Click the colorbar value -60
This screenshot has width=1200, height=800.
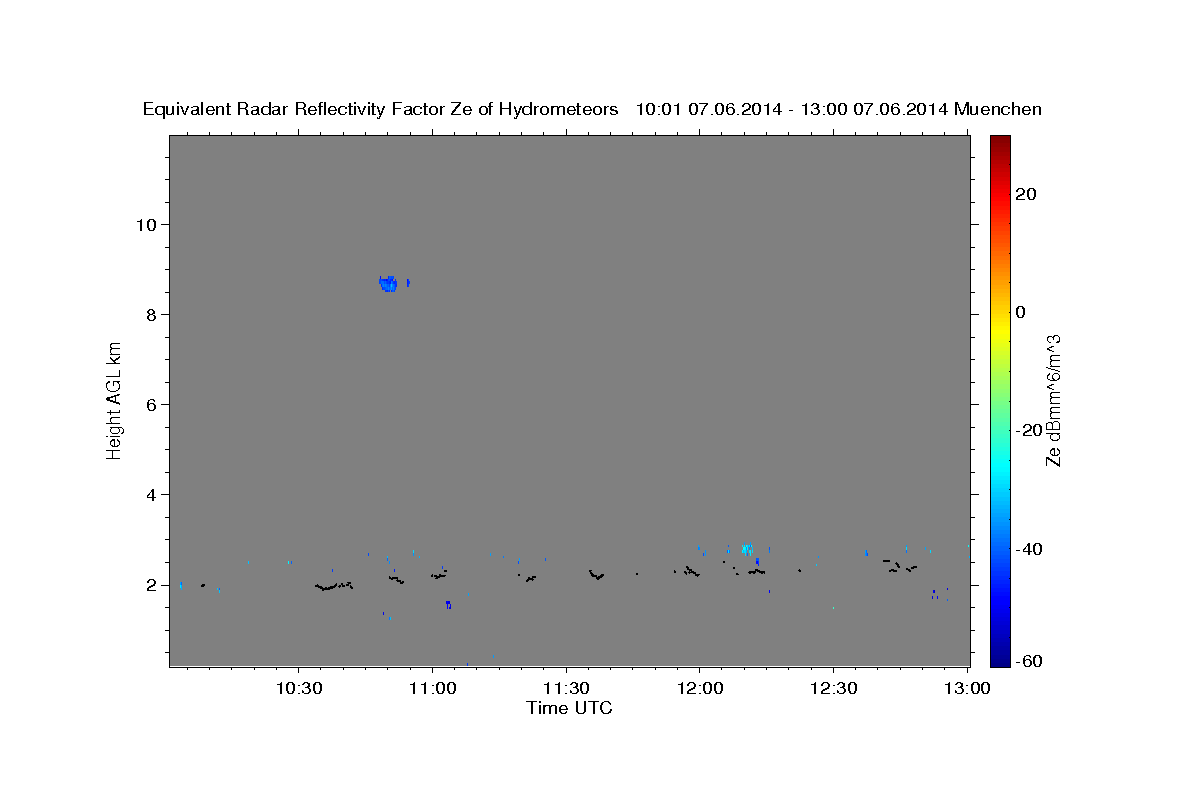click(x=1028, y=661)
